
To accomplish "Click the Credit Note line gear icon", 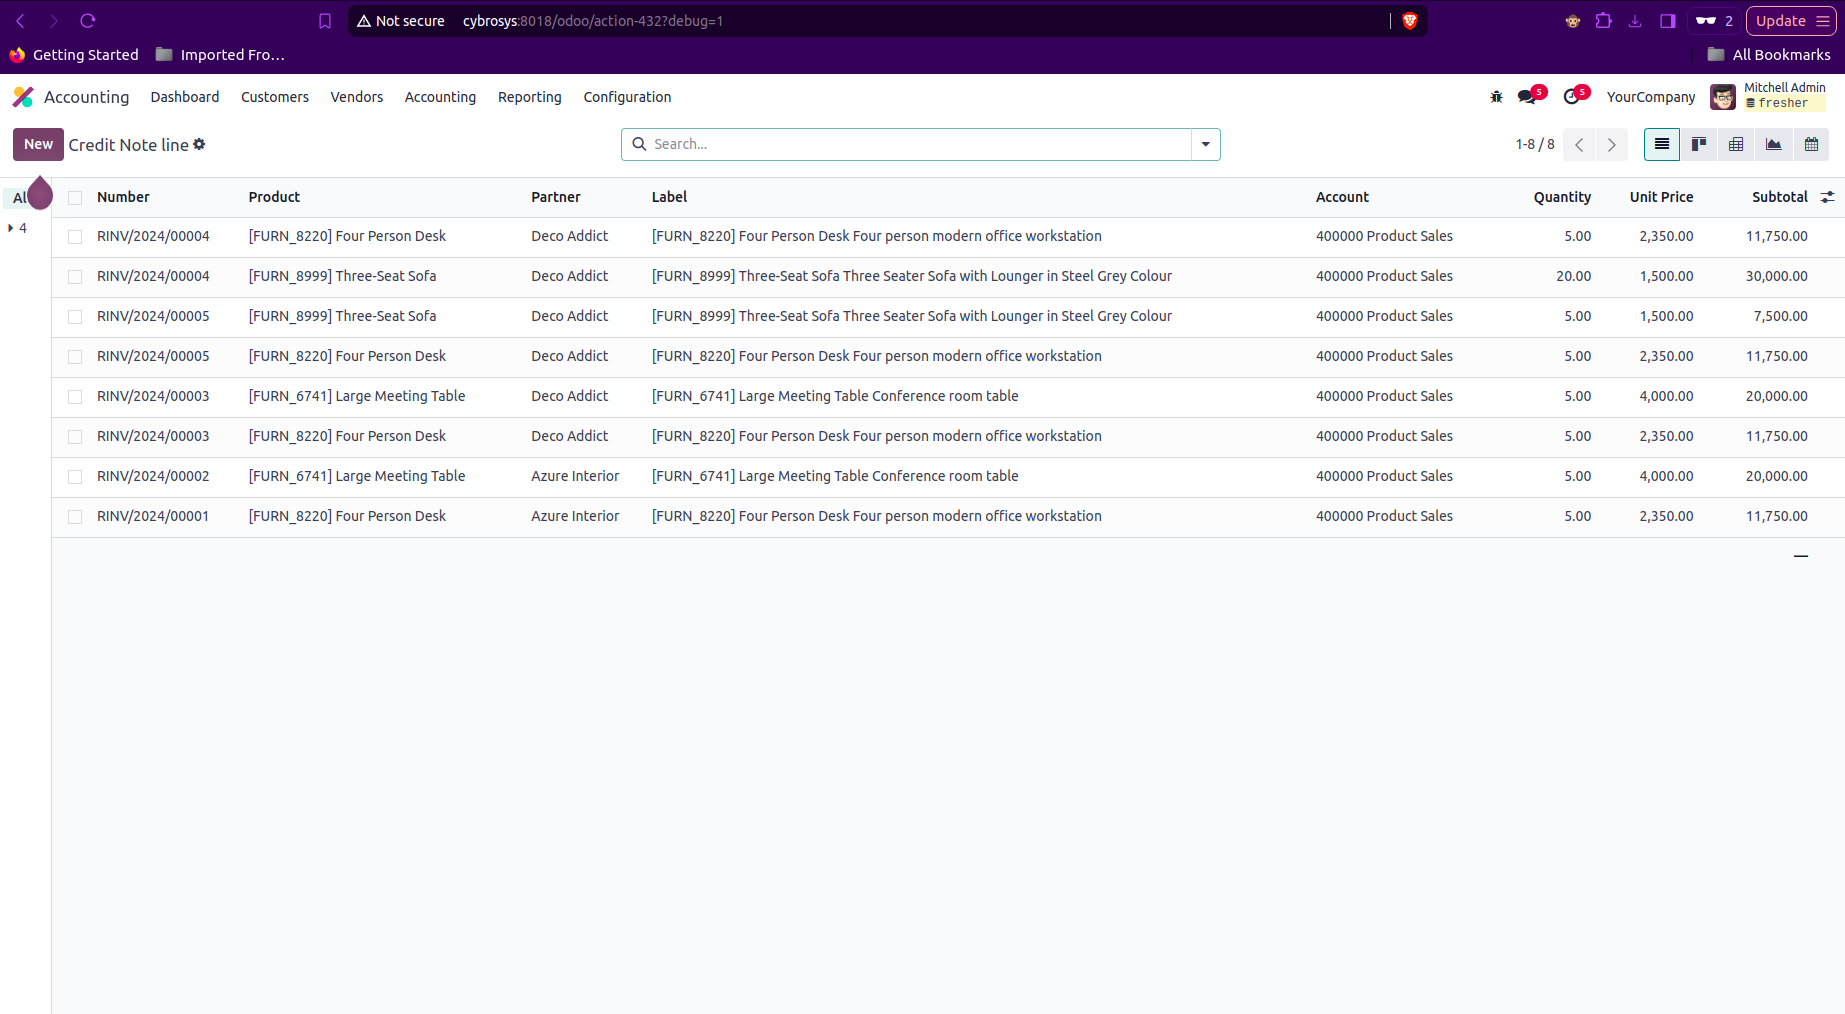I will [x=199, y=144].
